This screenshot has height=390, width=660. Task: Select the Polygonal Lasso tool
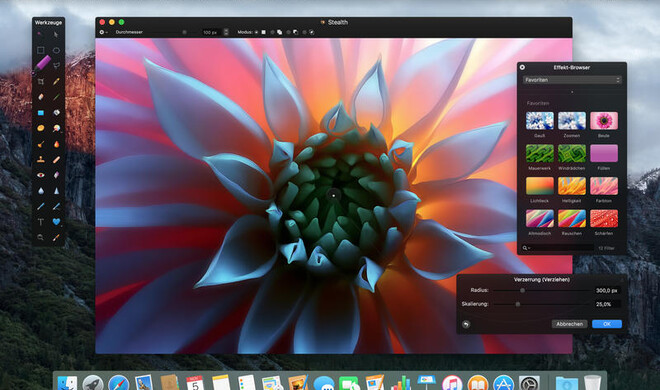(x=56, y=66)
